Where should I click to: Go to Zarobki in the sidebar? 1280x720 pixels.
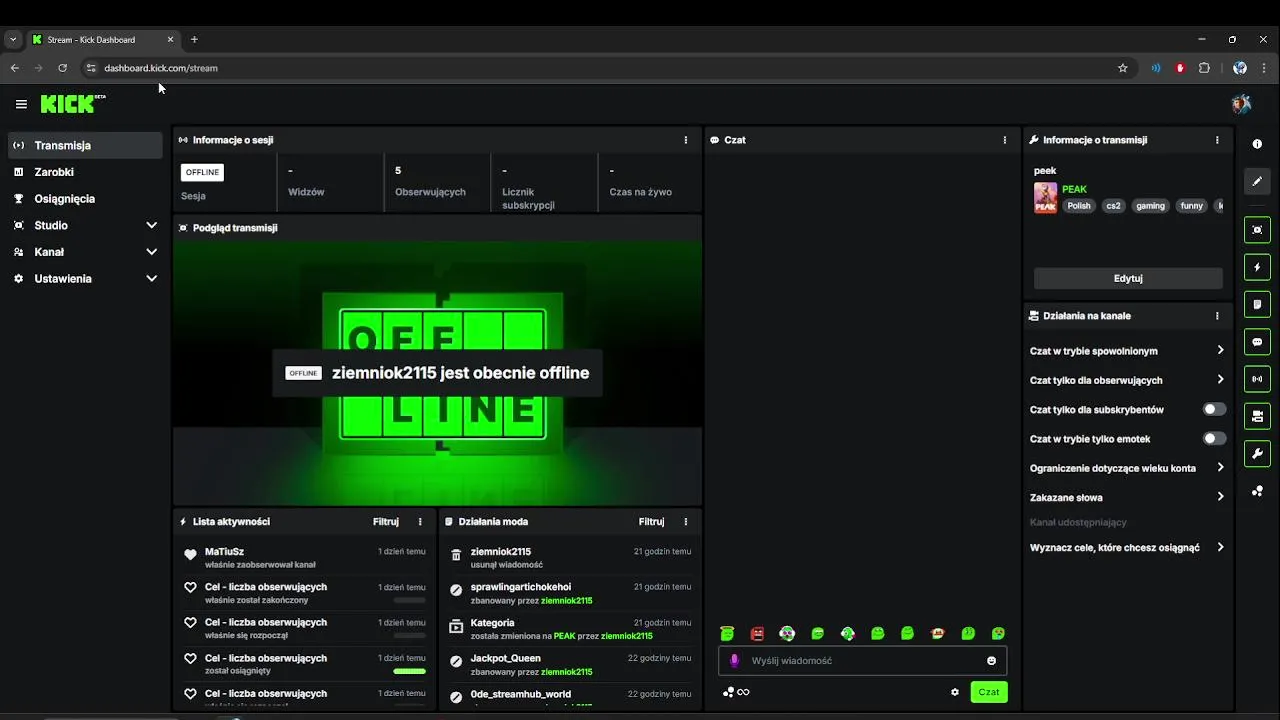(x=85, y=172)
